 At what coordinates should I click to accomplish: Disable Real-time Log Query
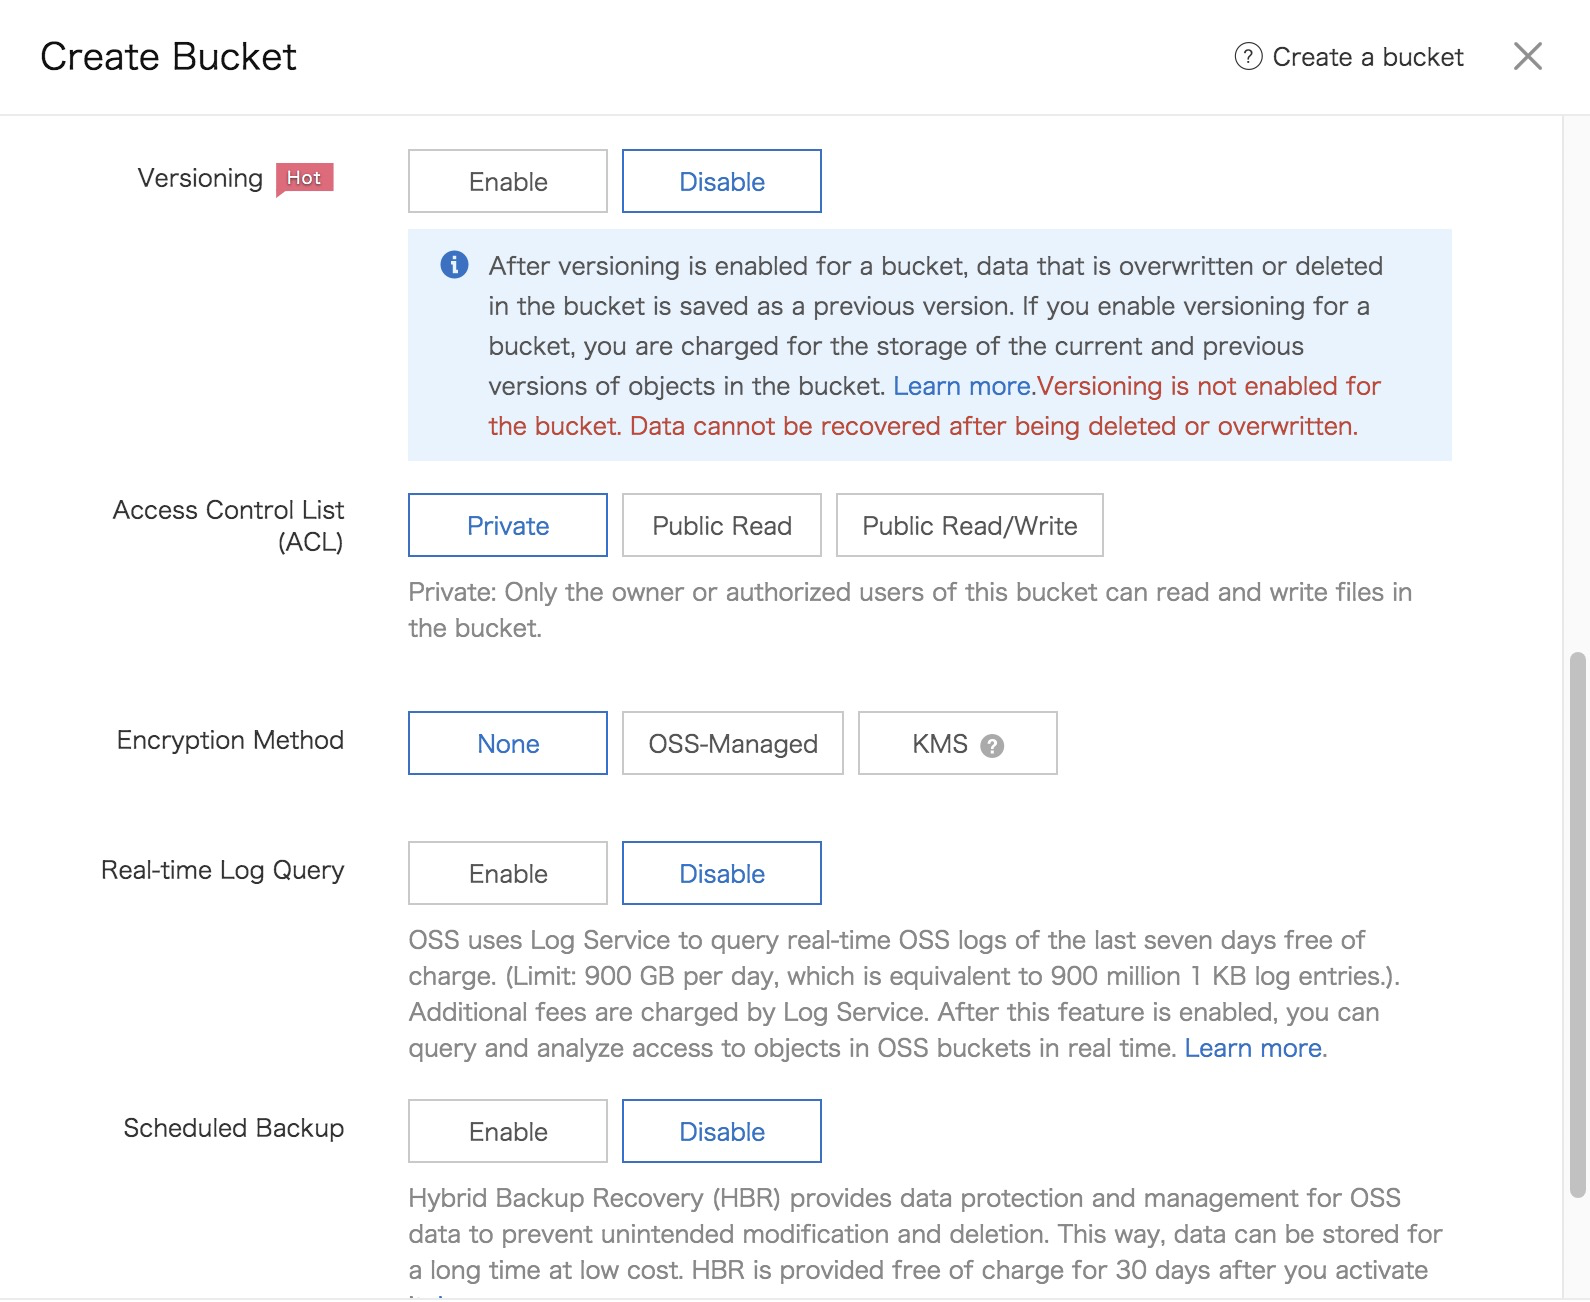click(721, 874)
